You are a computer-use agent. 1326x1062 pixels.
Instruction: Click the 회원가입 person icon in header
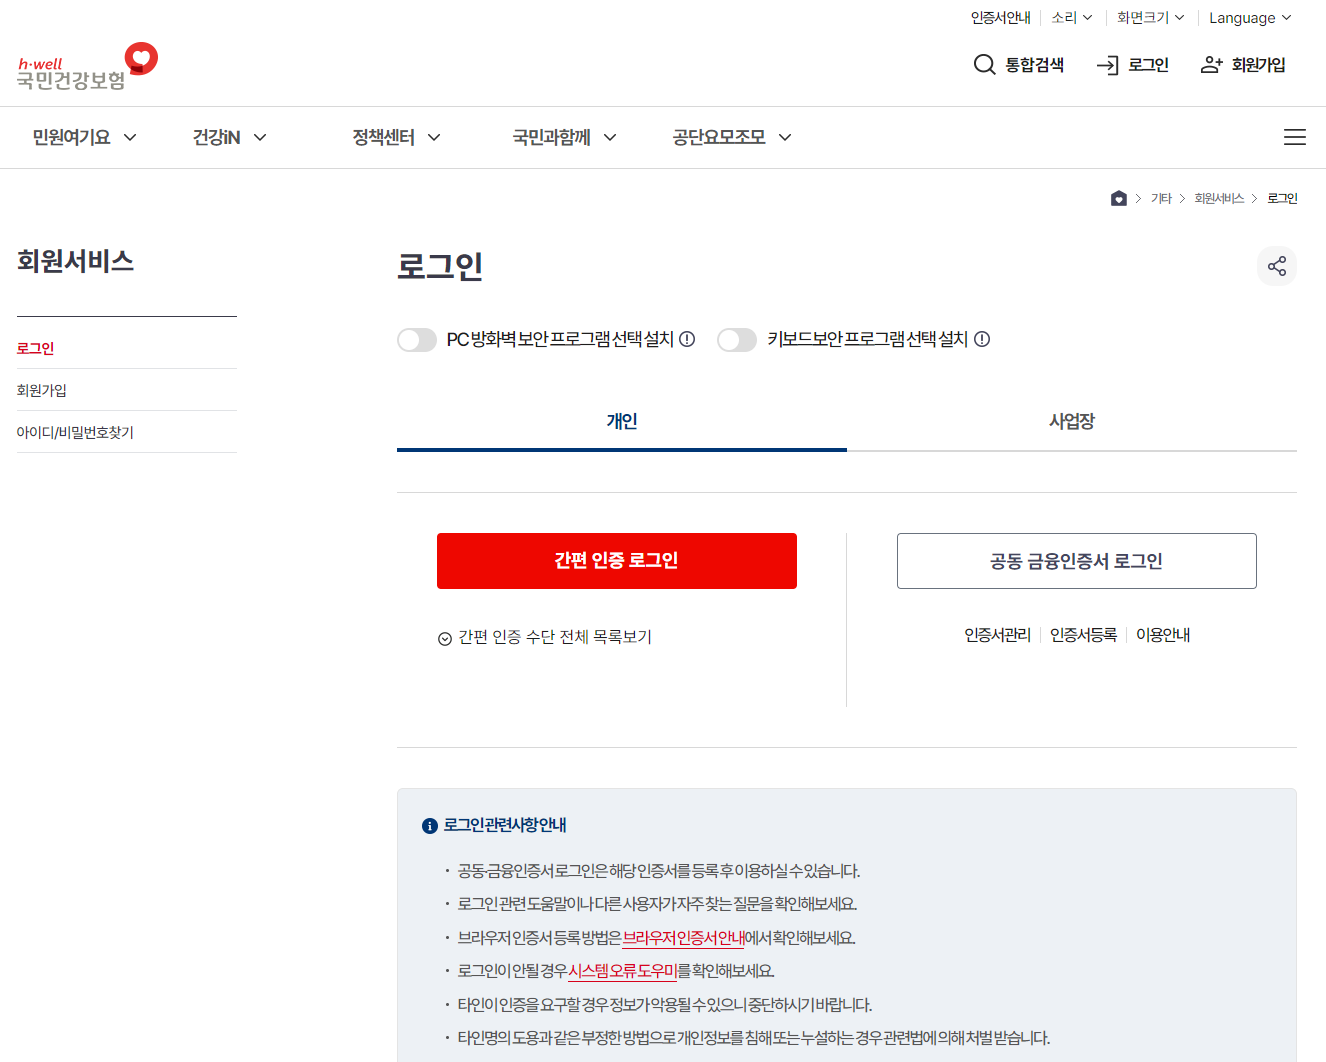1211,63
